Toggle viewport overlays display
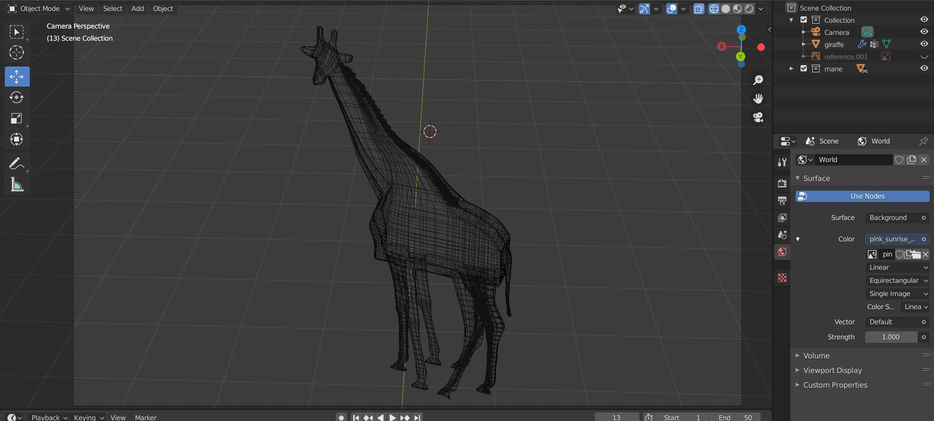The width and height of the screenshot is (934, 421). pos(671,9)
